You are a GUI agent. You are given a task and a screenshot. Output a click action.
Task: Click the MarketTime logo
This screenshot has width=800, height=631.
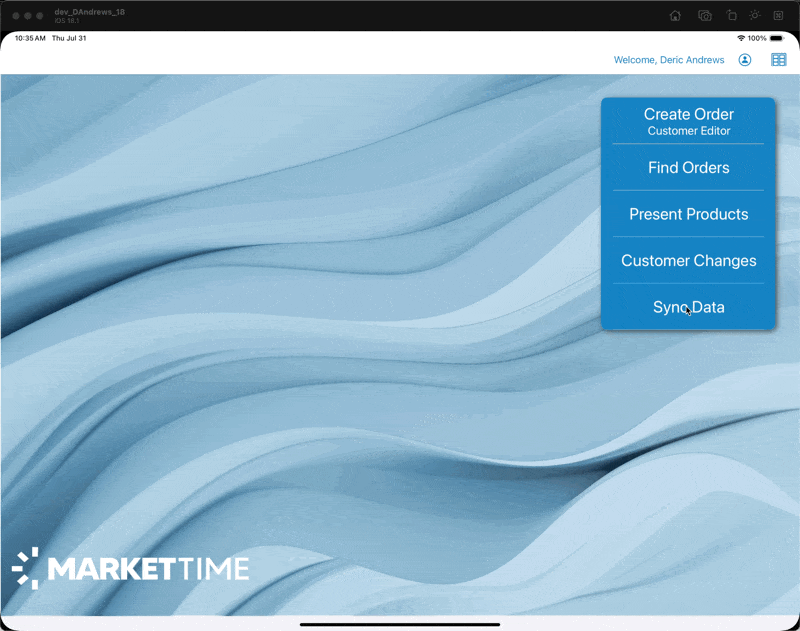[x=130, y=568]
